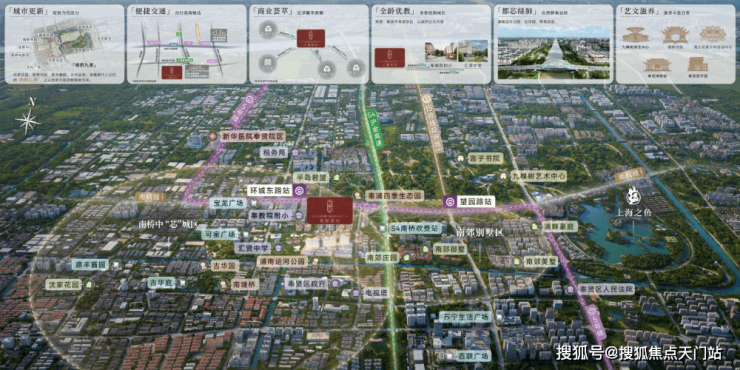
Task: Click the central red project logo block
Action: pyautogui.click(x=330, y=210)
